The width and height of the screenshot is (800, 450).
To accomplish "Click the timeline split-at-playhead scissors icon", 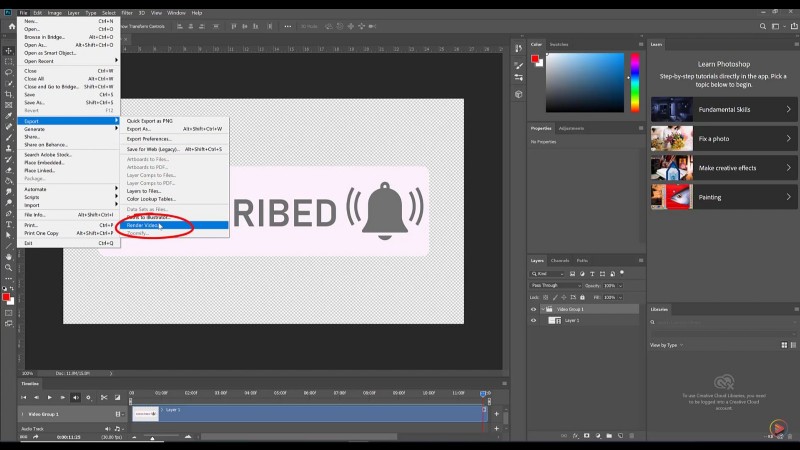I will (104, 397).
